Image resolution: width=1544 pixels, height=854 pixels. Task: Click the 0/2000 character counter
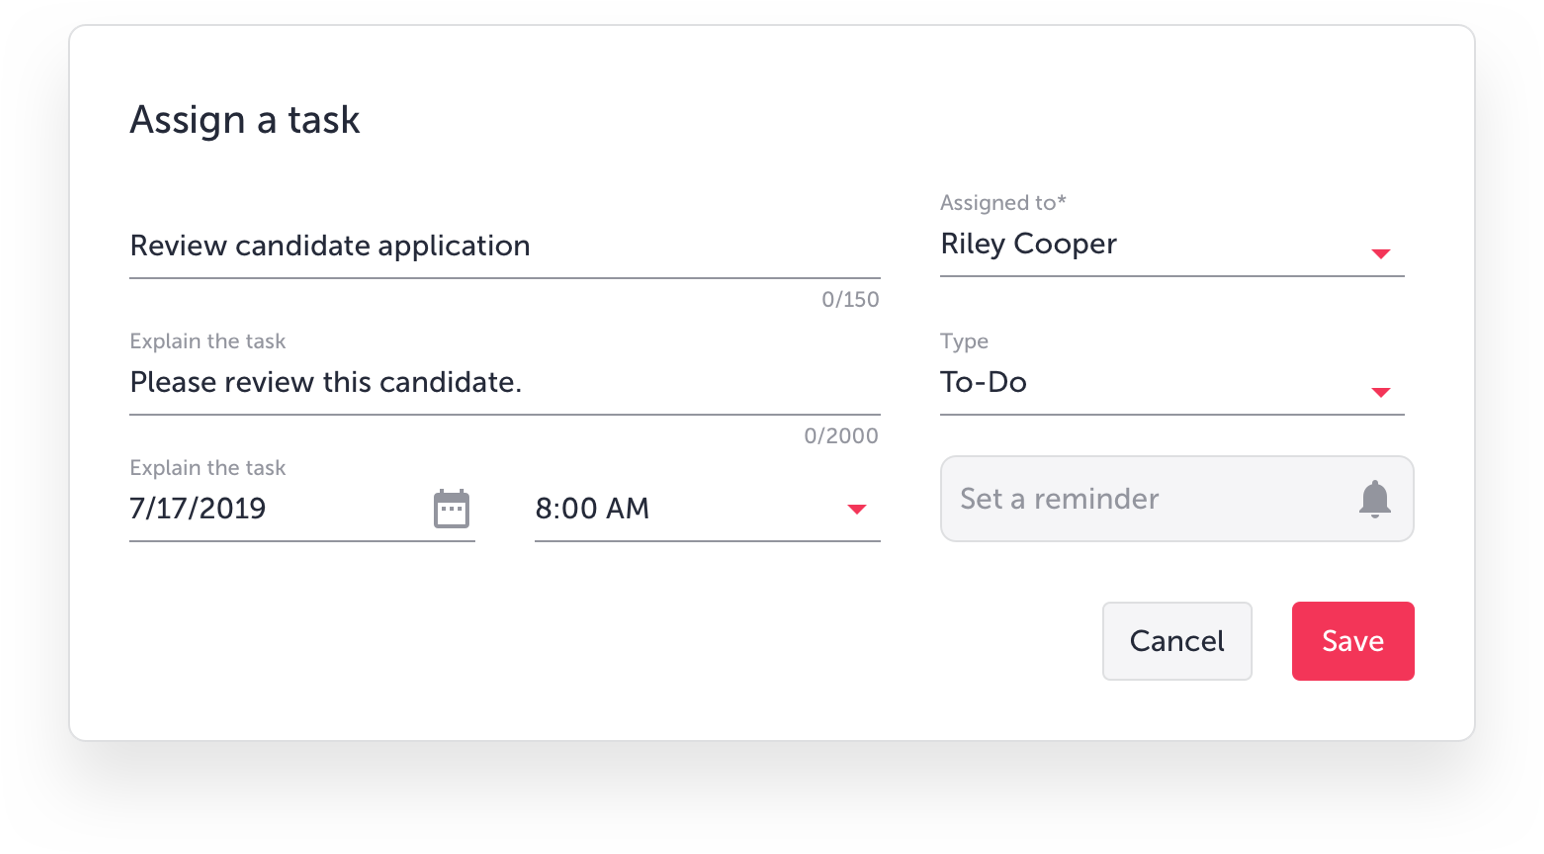[841, 436]
